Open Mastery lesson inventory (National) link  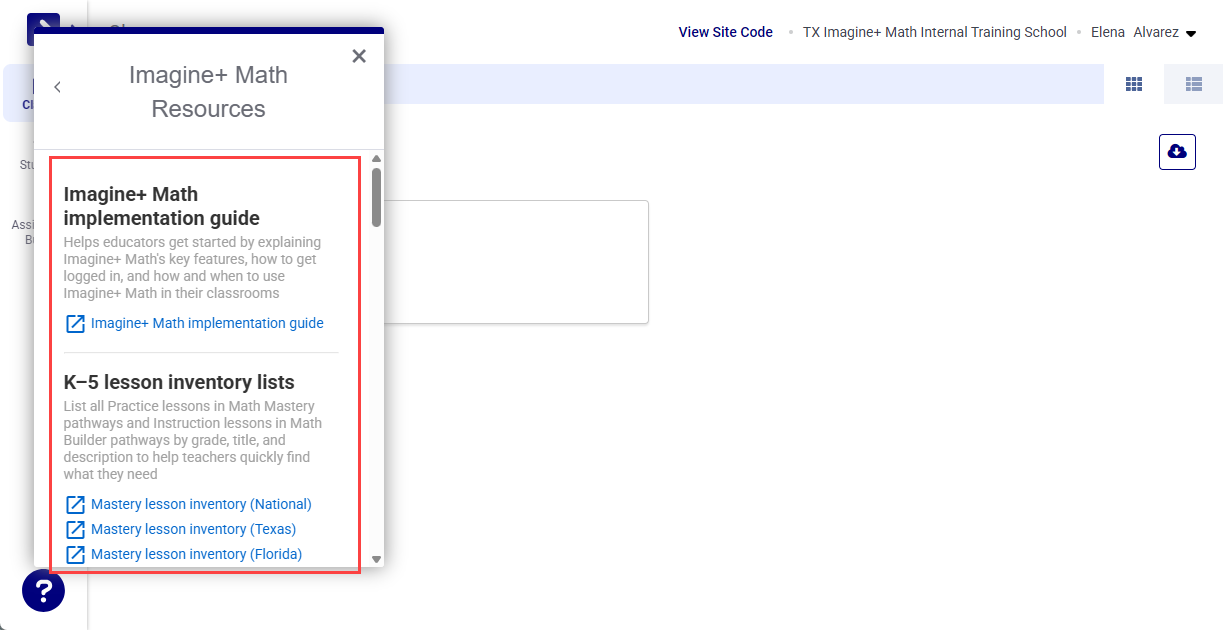[201, 504]
